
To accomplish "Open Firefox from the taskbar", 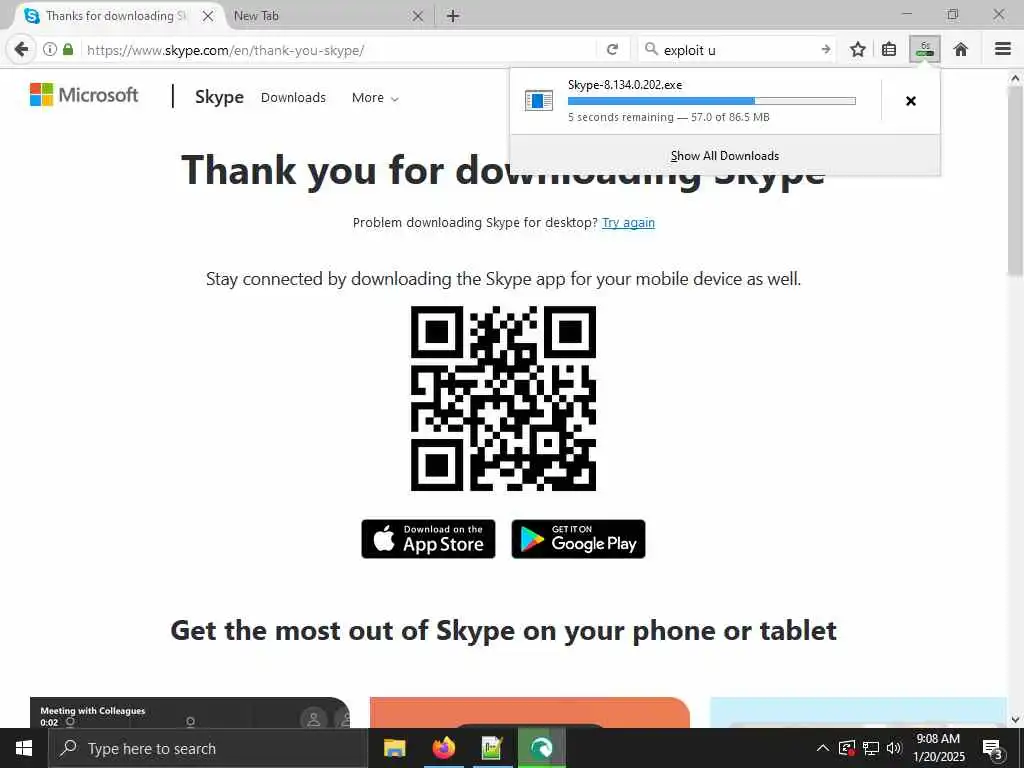I will pos(443,748).
